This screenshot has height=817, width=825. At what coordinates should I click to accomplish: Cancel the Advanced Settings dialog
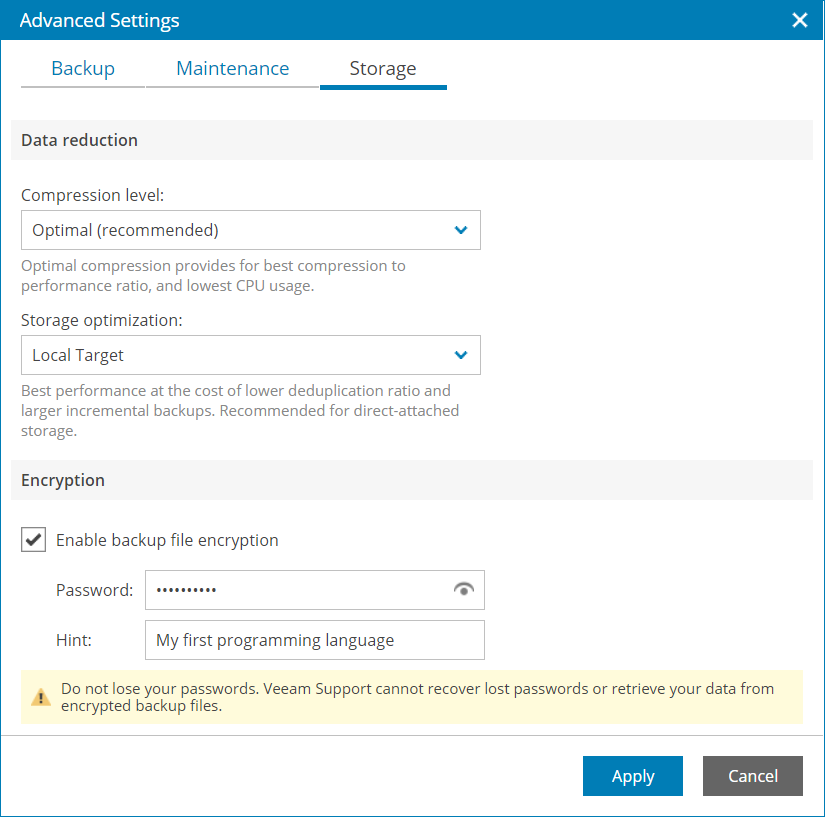tap(752, 776)
